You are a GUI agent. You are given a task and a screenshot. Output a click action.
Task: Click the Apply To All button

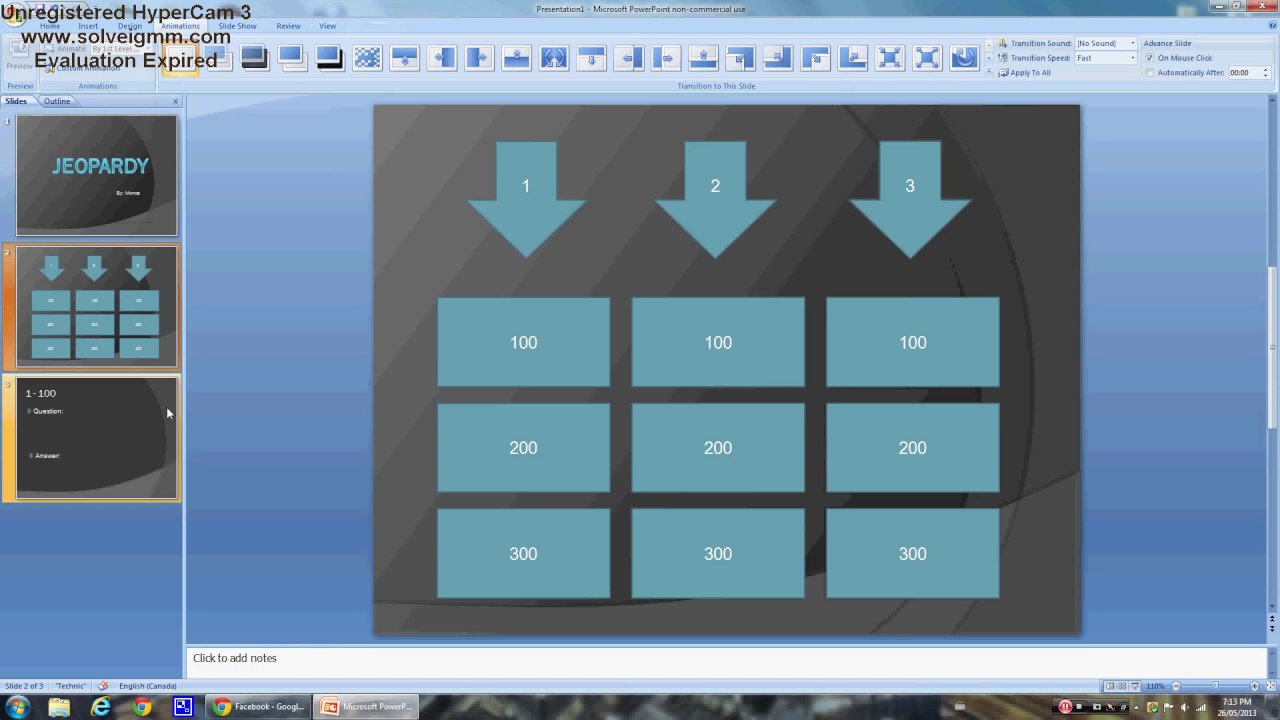1024,73
